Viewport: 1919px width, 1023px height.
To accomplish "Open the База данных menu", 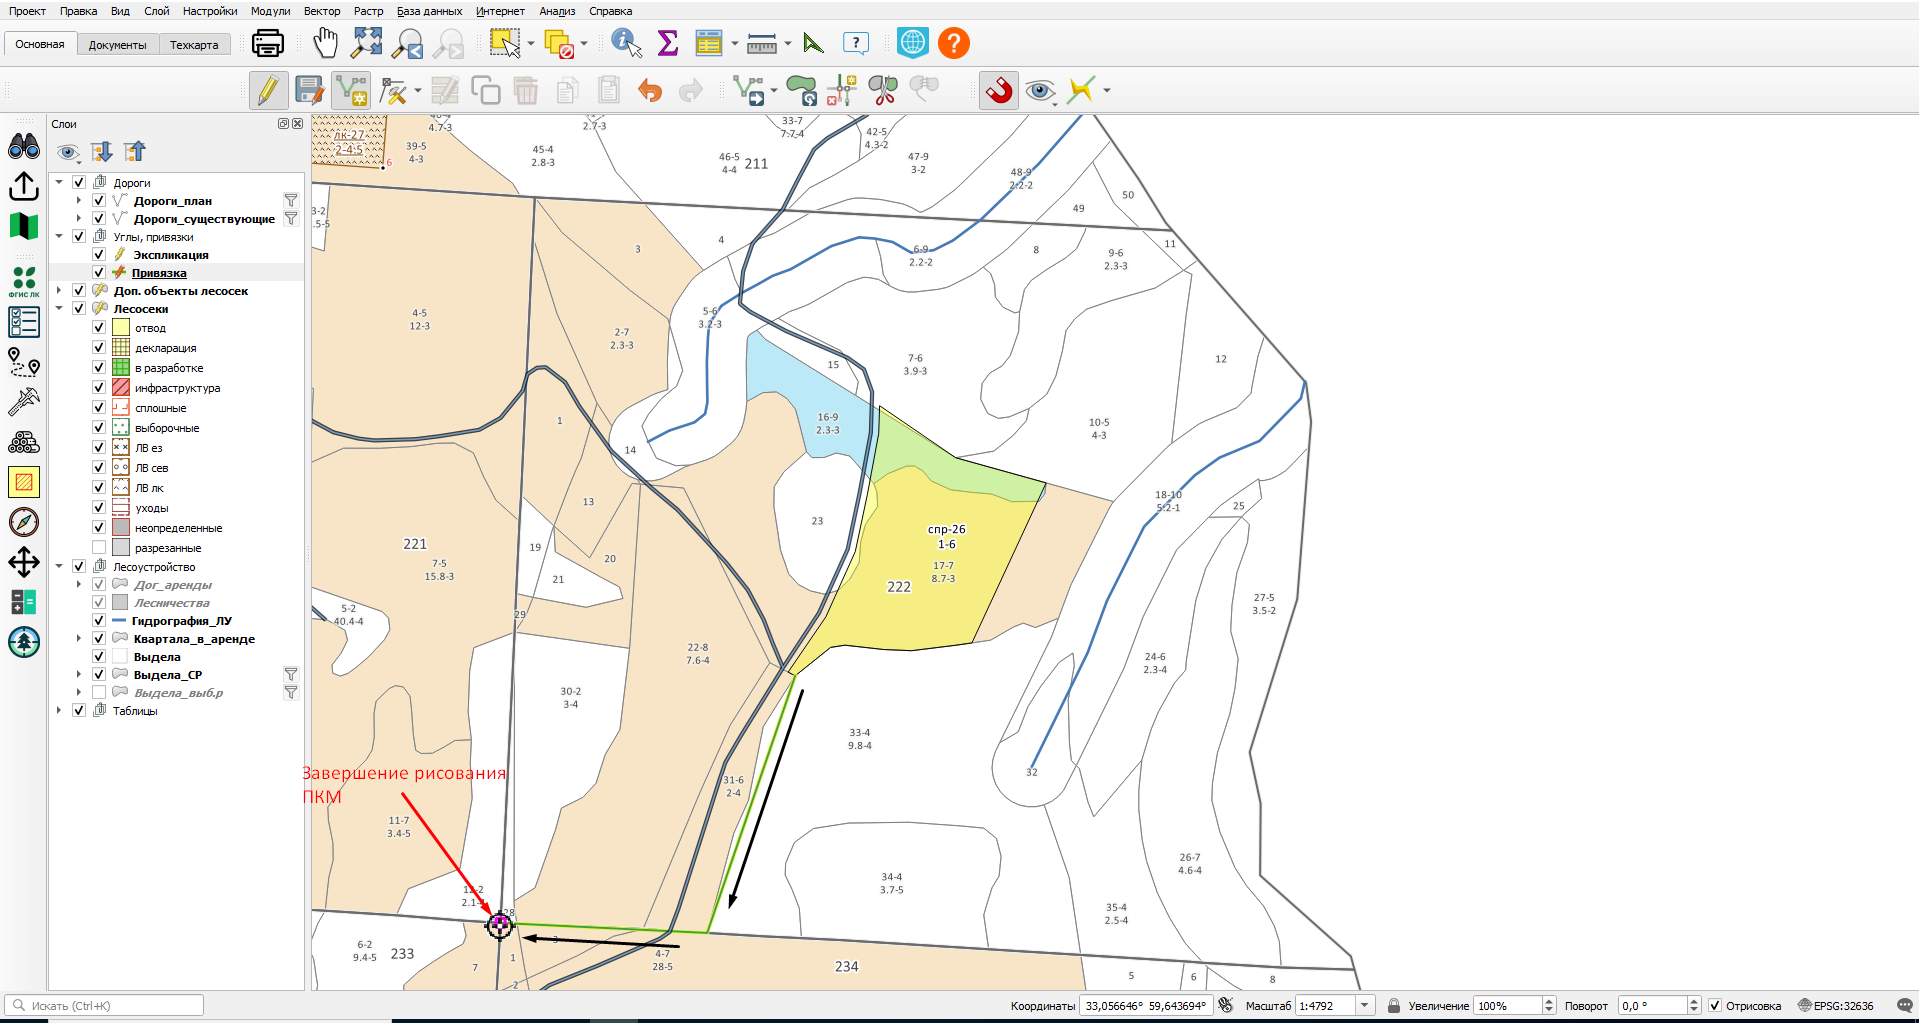I will tap(429, 11).
